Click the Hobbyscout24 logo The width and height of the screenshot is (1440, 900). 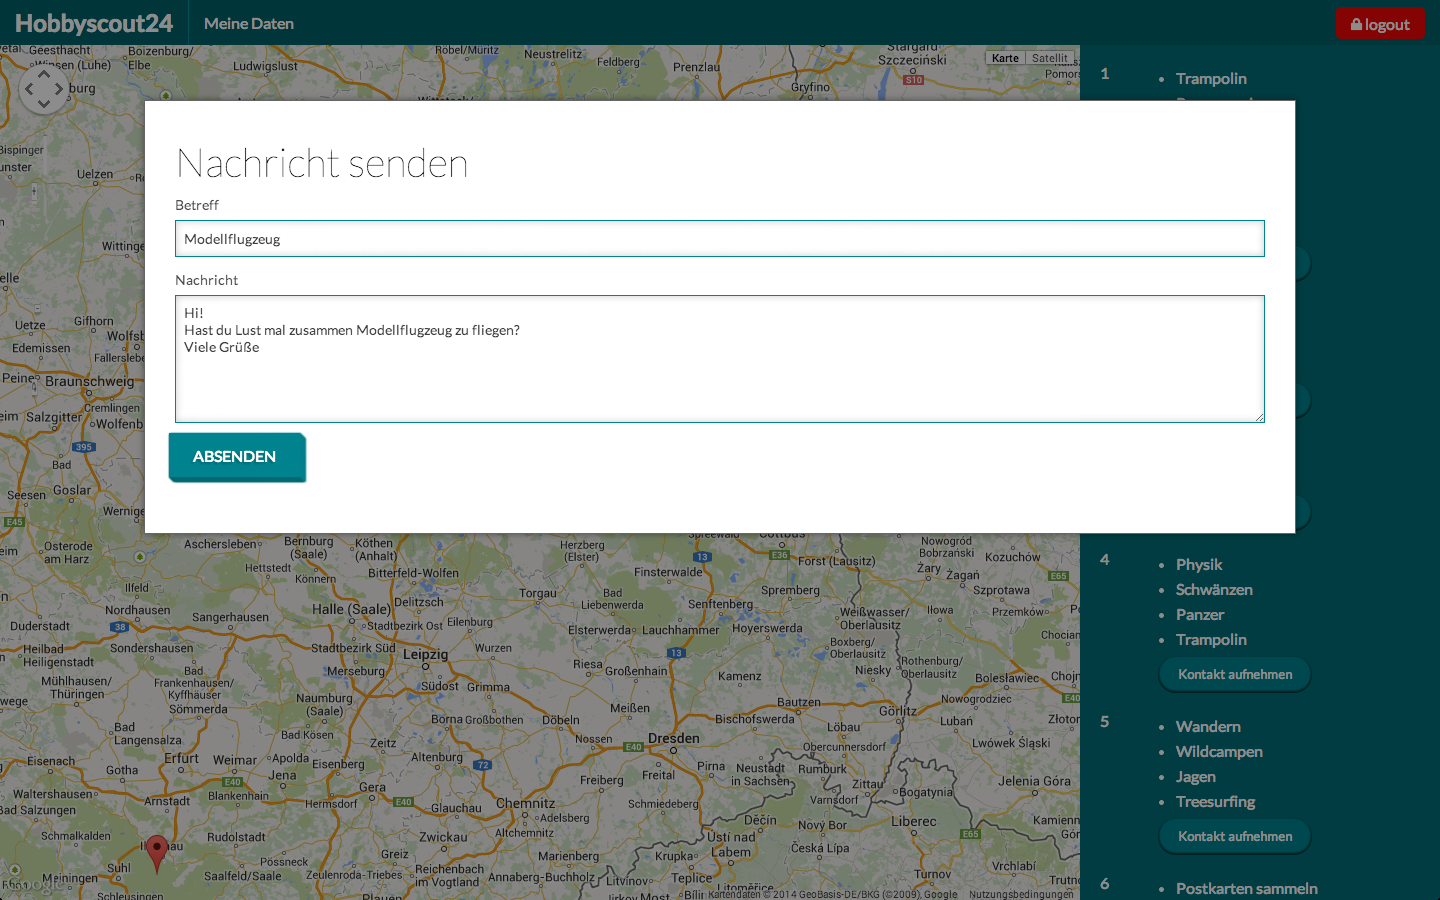pyautogui.click(x=94, y=23)
